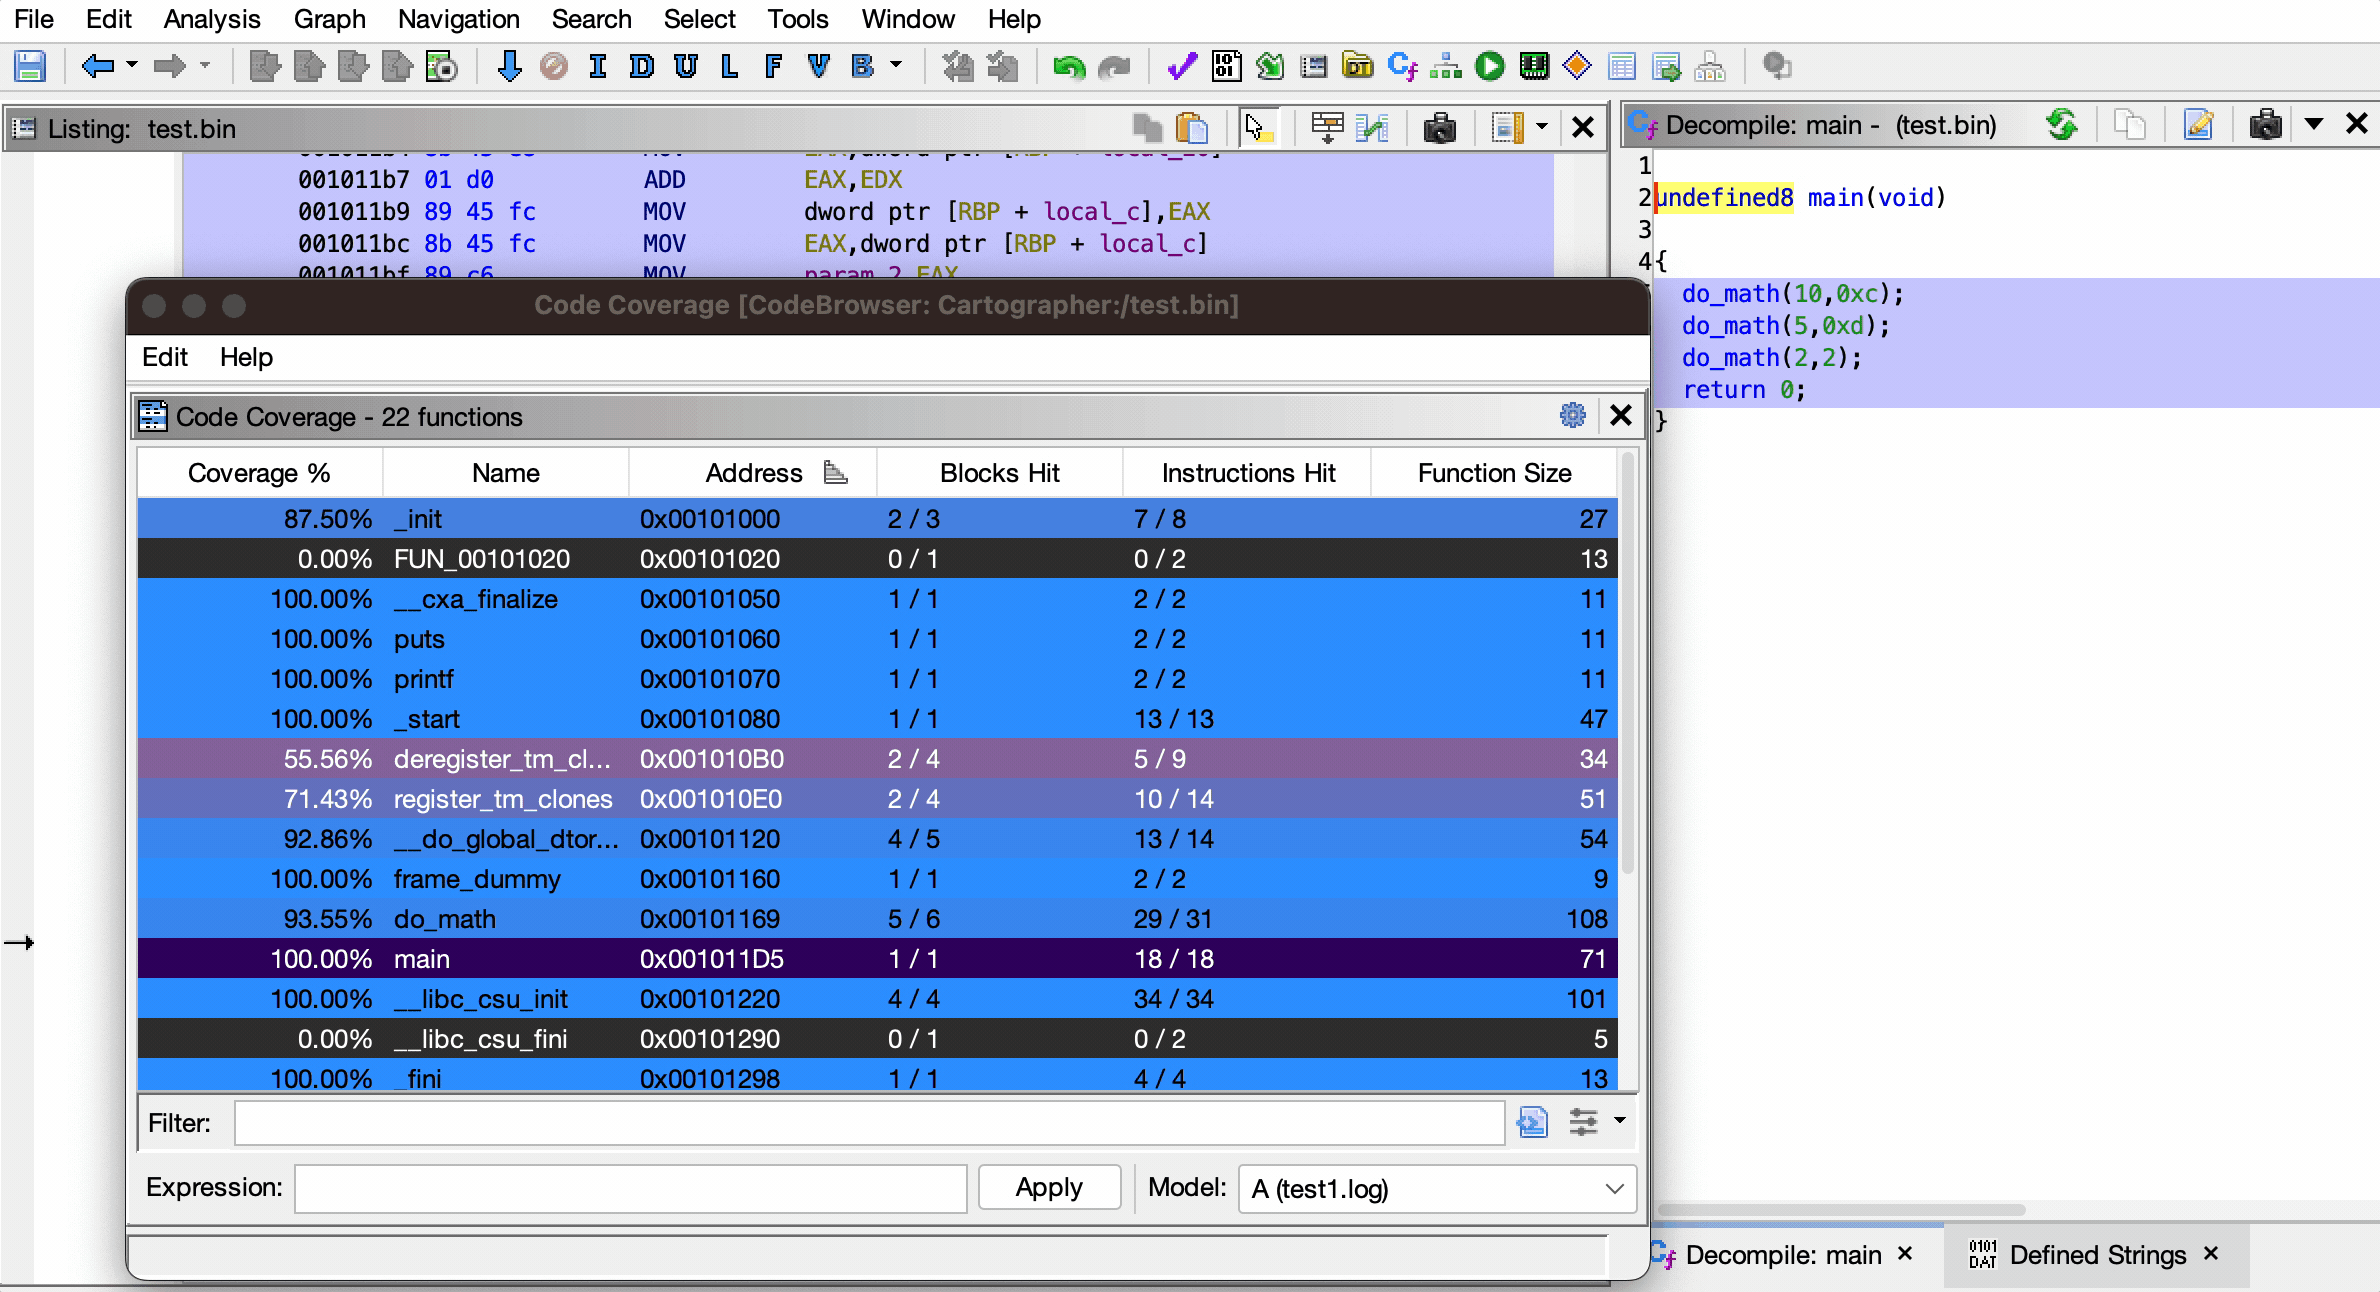Select the Processor/CPU icon in toolbar
2380x1292 pixels.
[x=1530, y=67]
